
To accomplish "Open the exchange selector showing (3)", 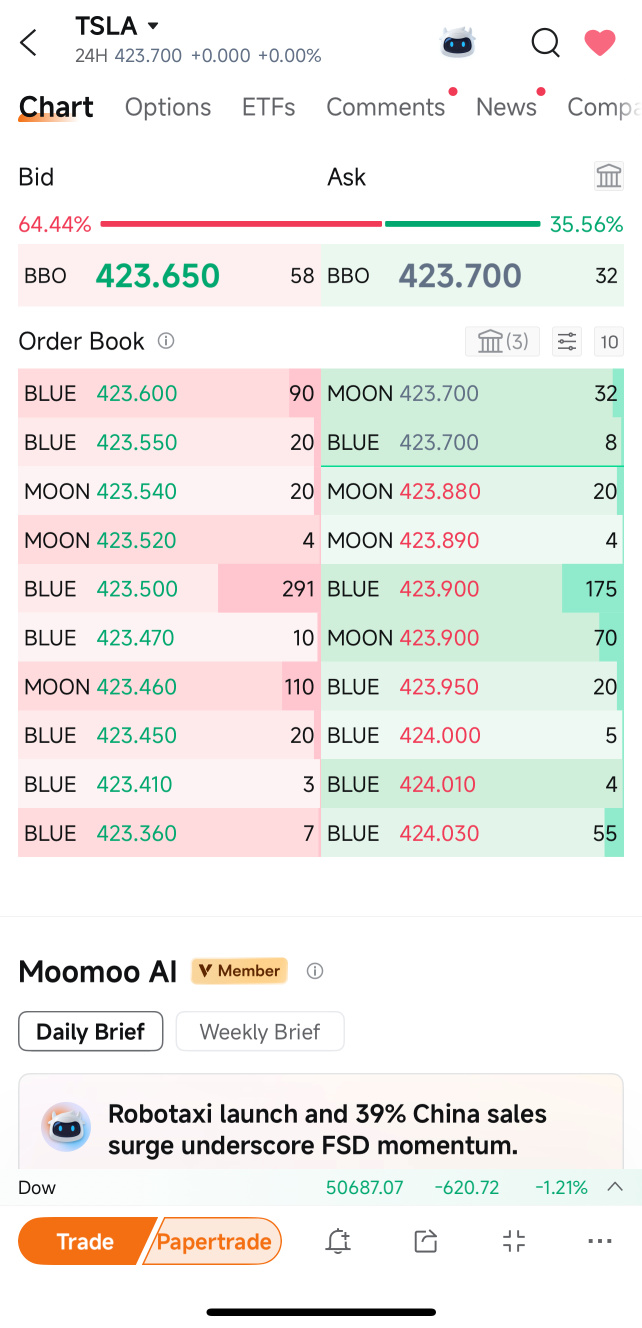I will click(x=503, y=342).
